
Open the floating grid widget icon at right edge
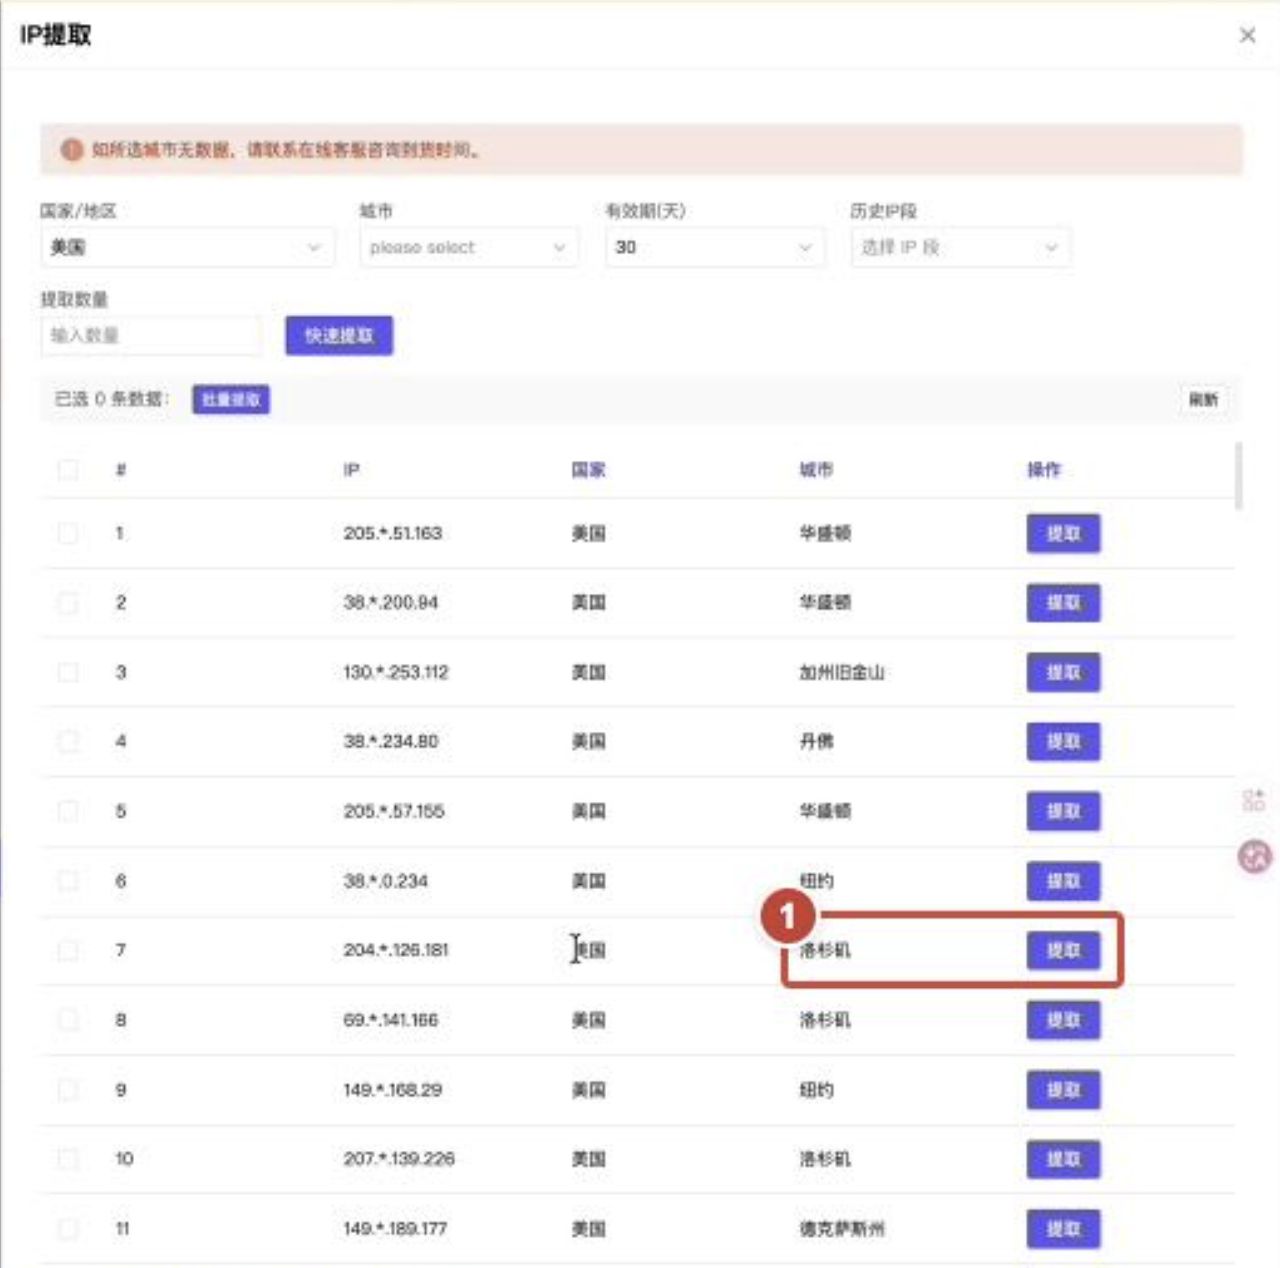[1254, 799]
